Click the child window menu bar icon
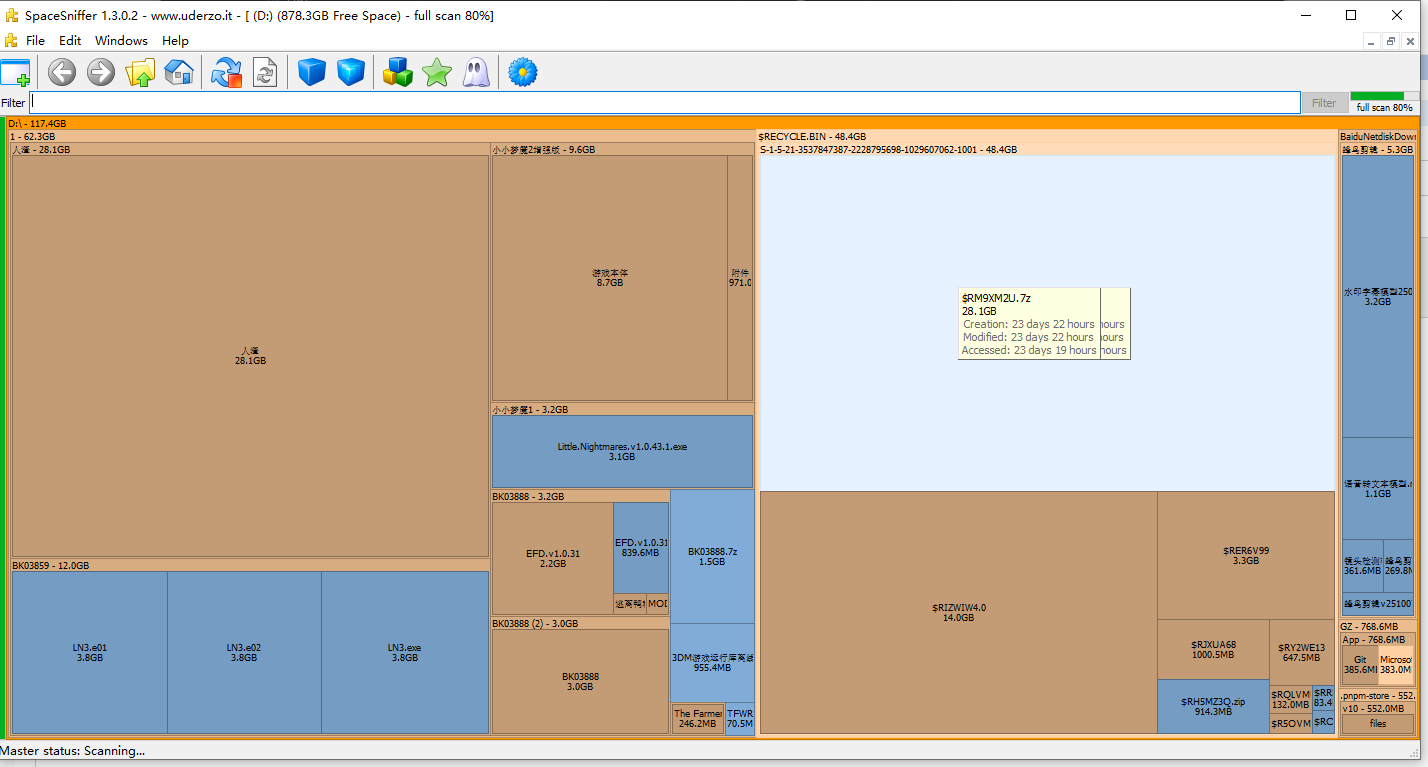 [x=11, y=41]
